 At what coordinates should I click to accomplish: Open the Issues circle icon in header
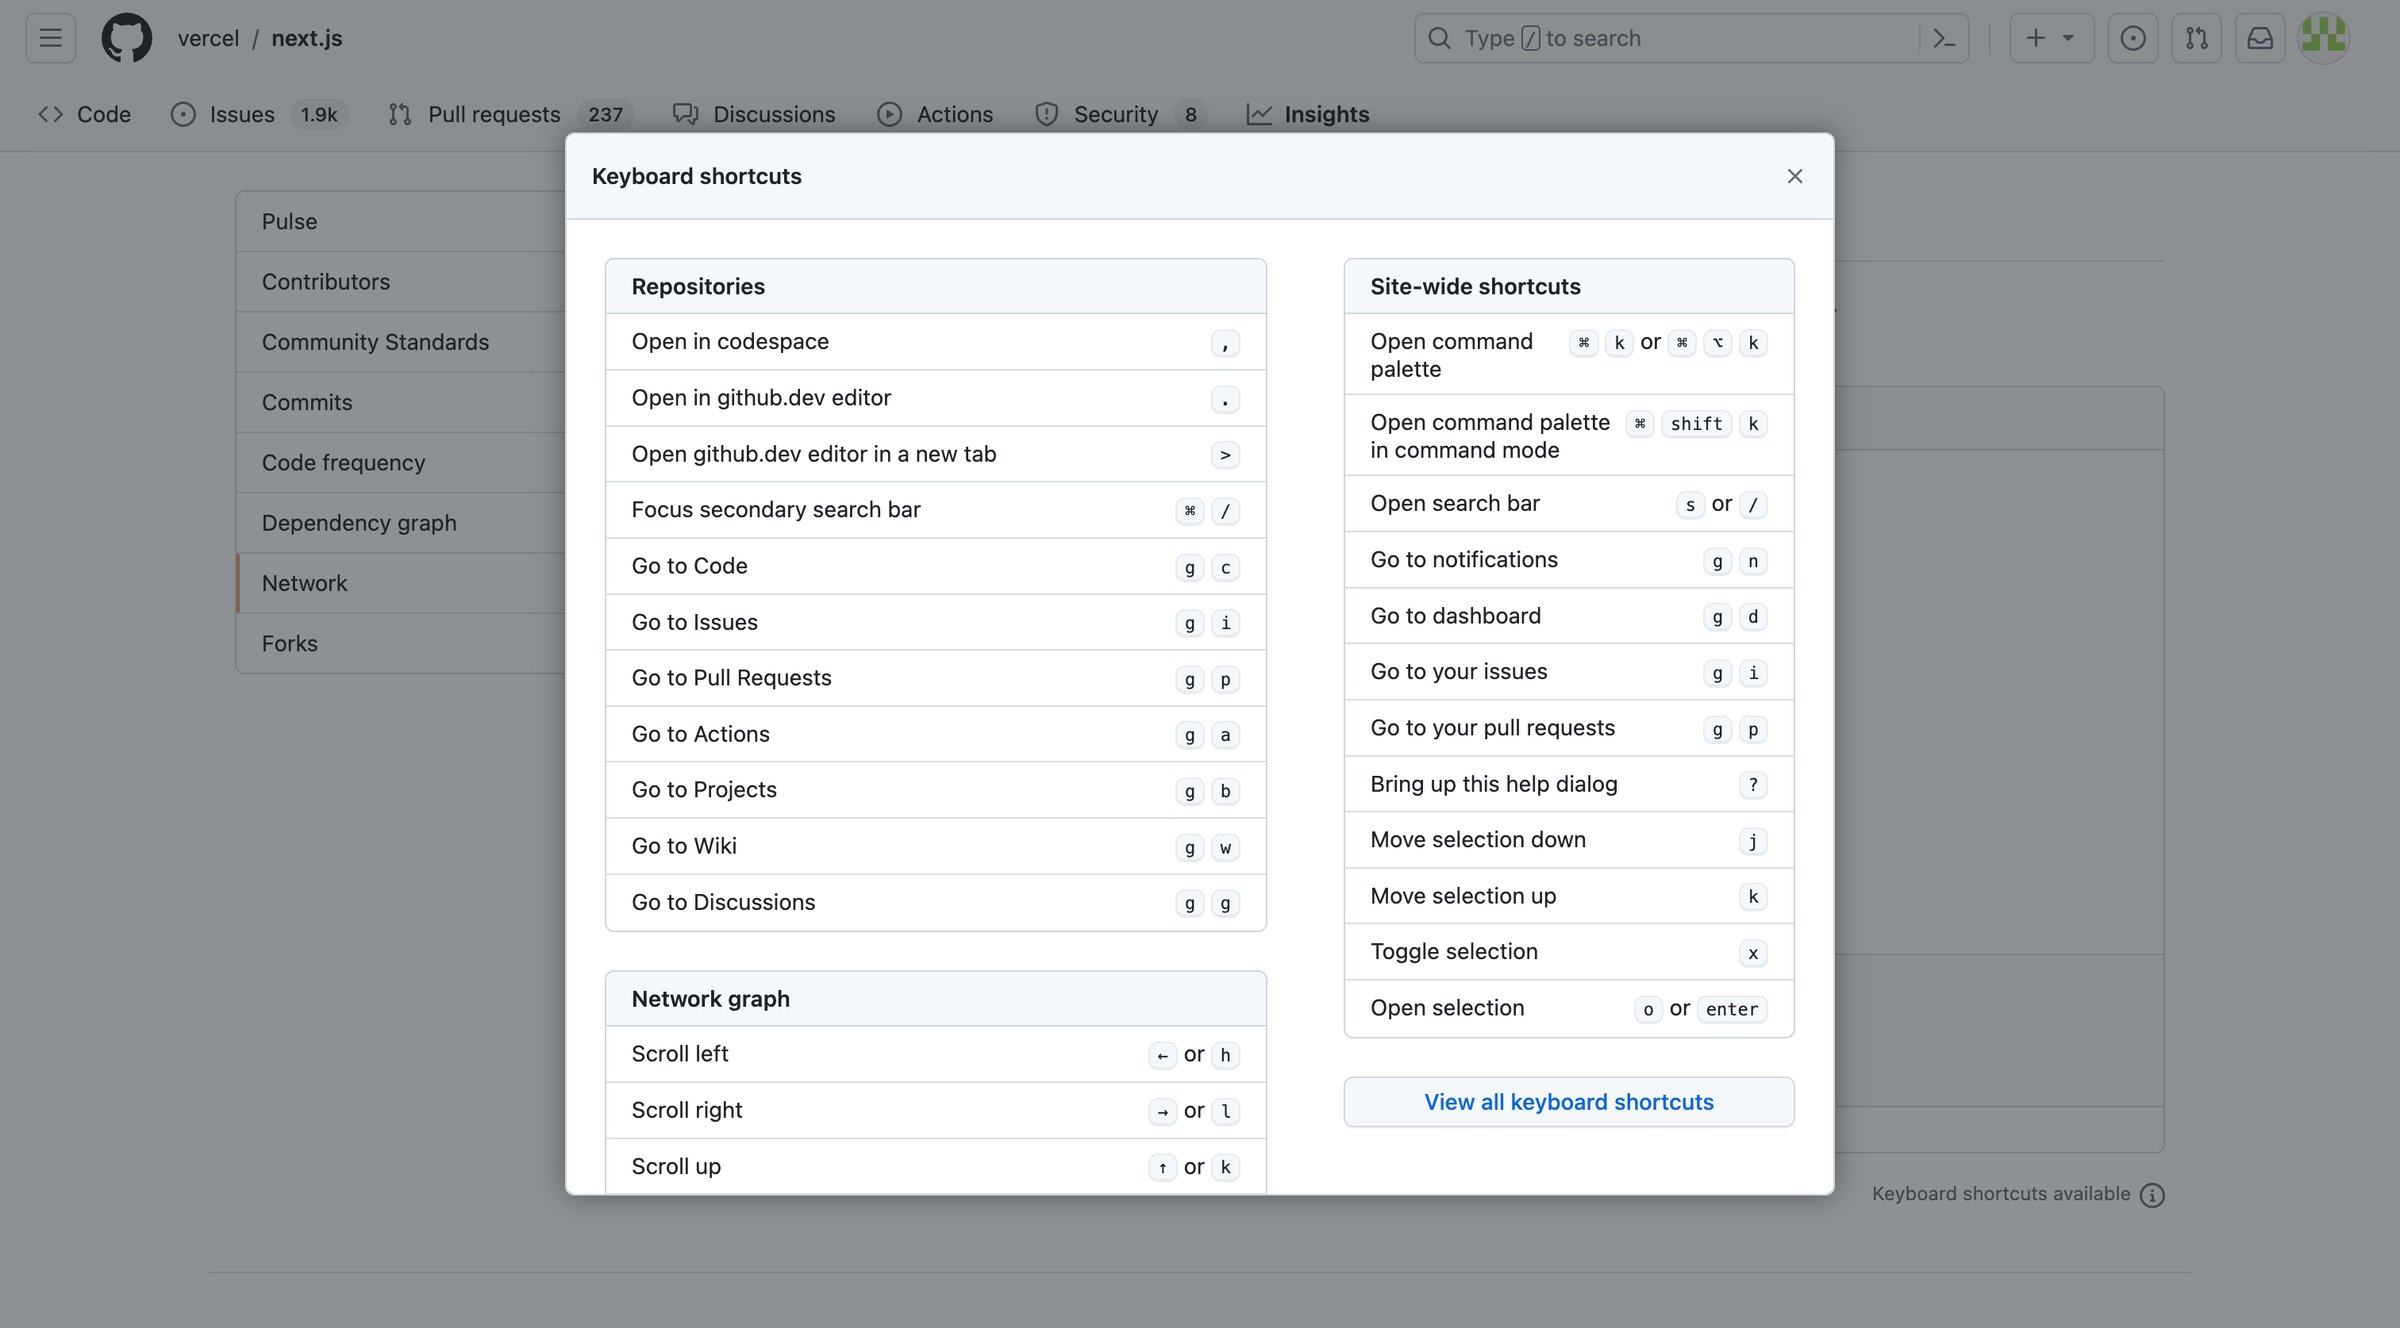click(x=2133, y=38)
